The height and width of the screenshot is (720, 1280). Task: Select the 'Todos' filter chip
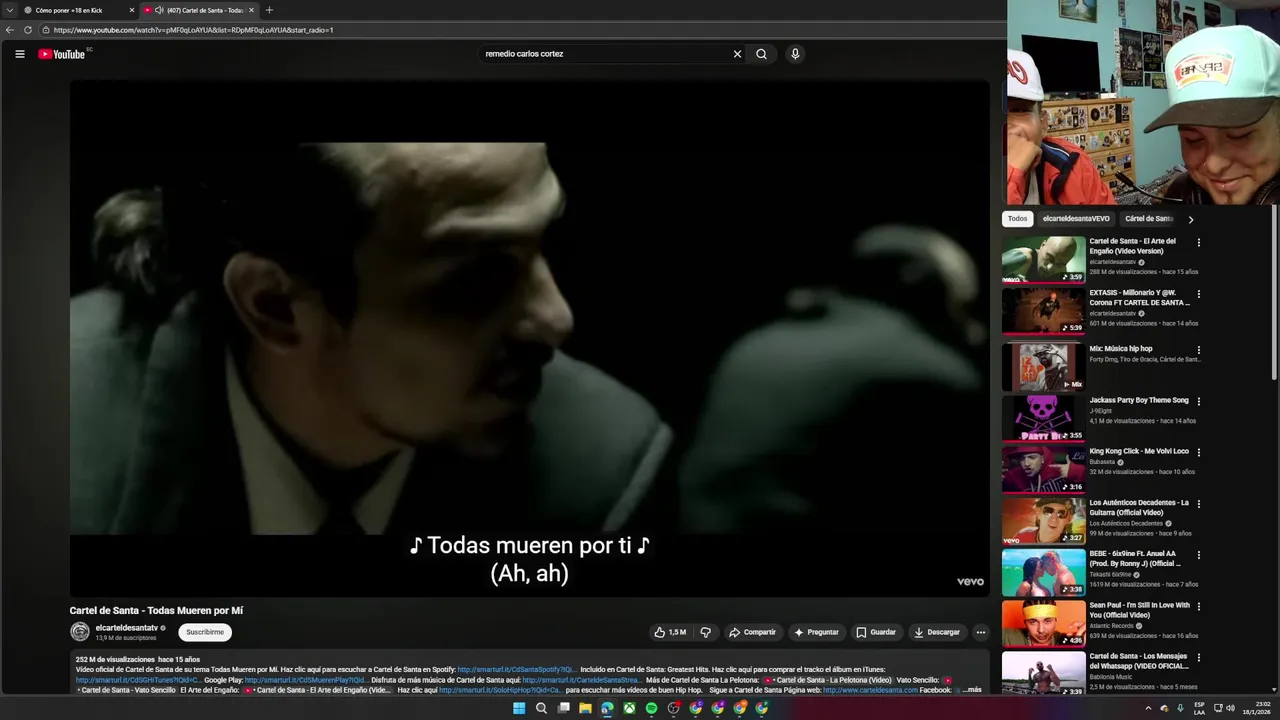pyautogui.click(x=1017, y=219)
